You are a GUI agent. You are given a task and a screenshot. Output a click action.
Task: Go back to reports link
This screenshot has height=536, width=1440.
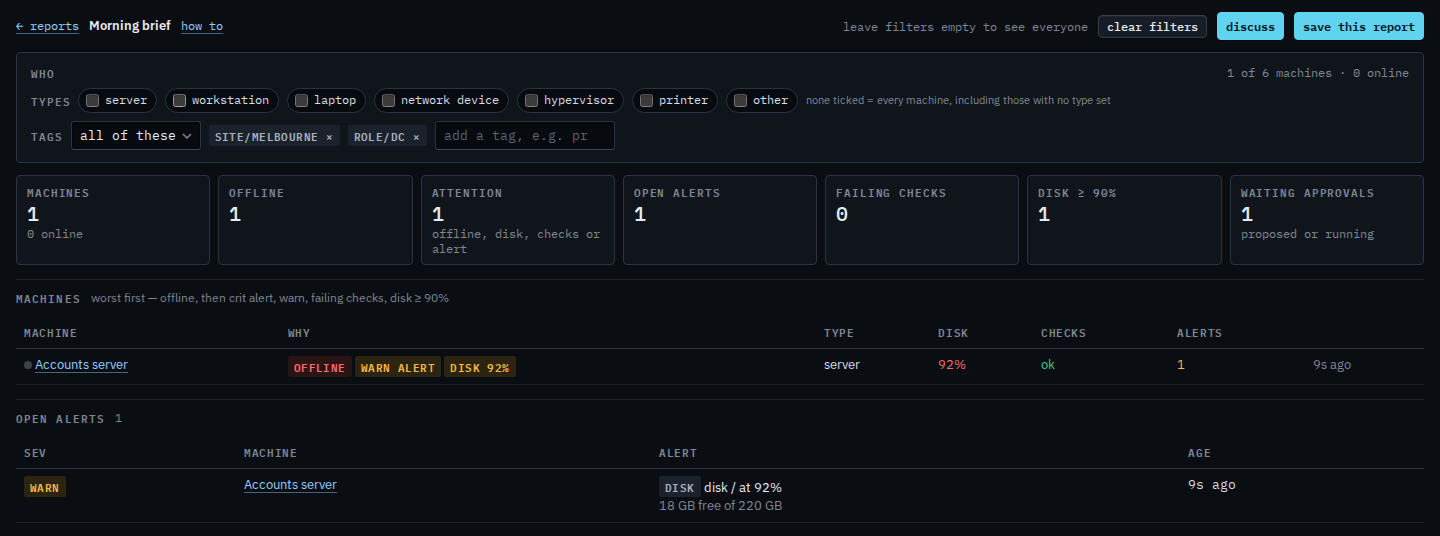point(47,26)
